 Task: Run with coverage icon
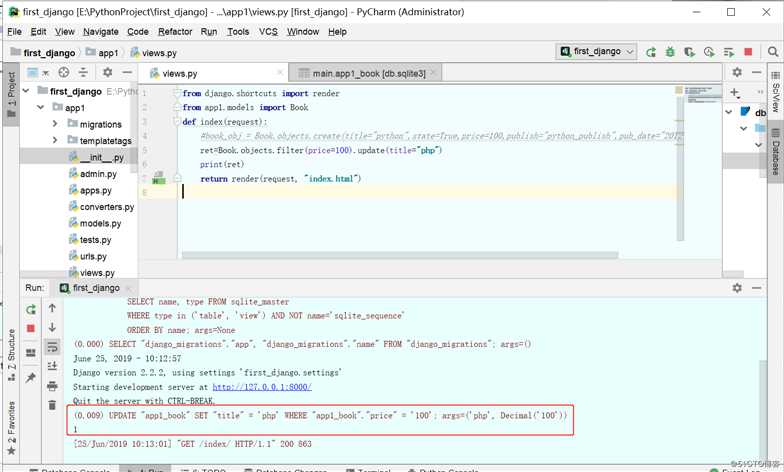click(690, 52)
